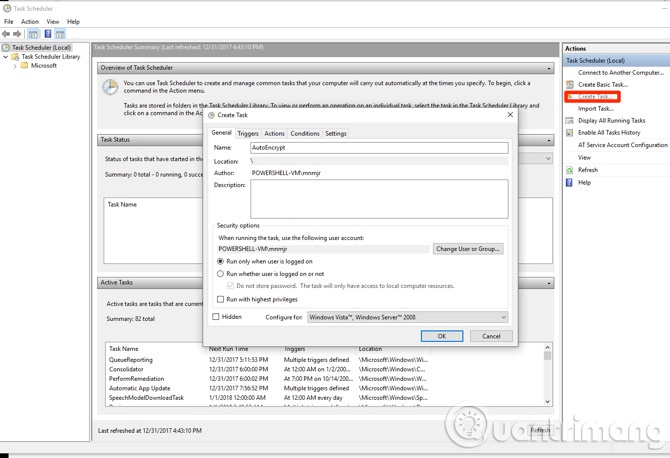The width and height of the screenshot is (670, 458).
Task: Open the Configure for dropdown
Action: click(408, 317)
